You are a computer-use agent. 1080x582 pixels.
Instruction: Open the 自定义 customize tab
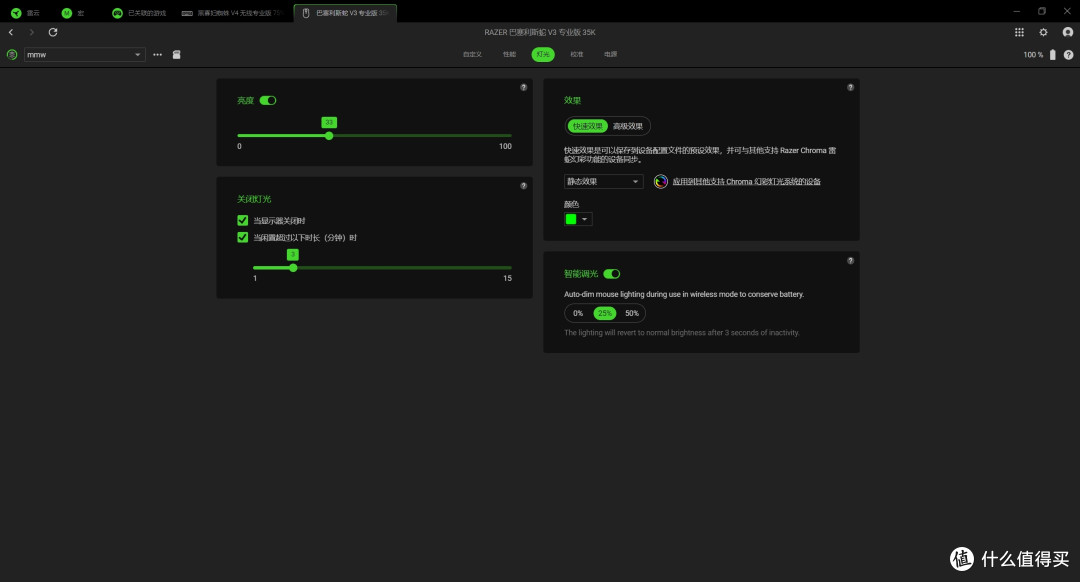[x=472, y=54]
